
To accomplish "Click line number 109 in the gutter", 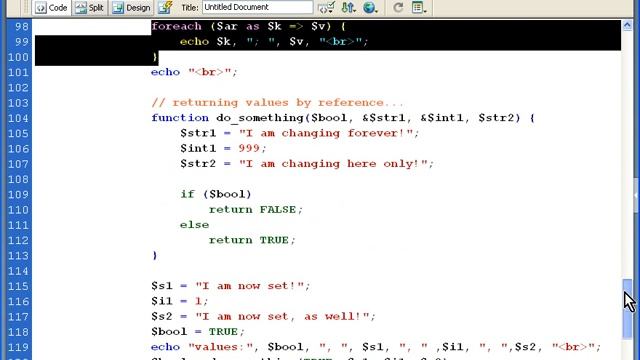I will [x=18, y=194].
